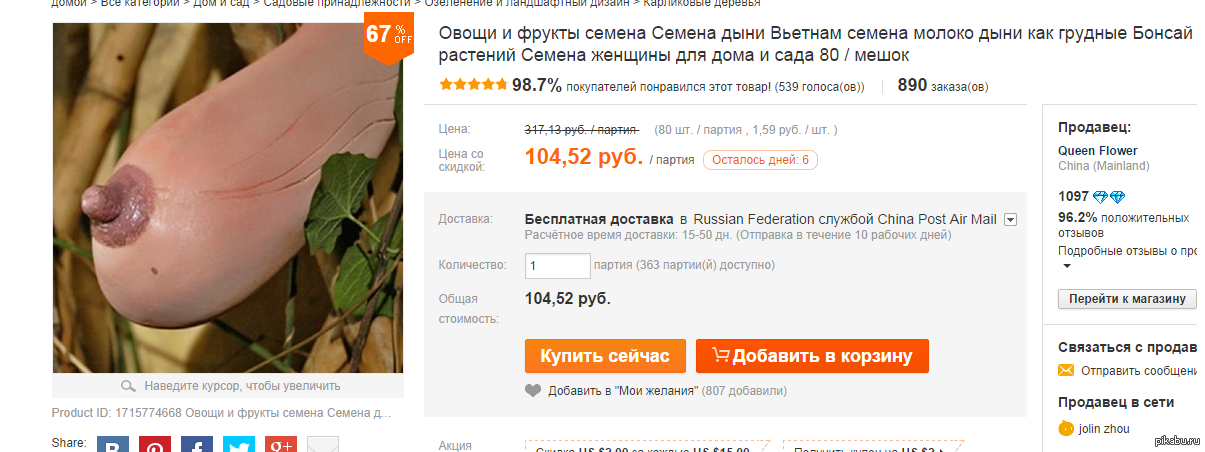1205x452 pixels.
Task: Click the quantity input field
Action: pyautogui.click(x=557, y=266)
